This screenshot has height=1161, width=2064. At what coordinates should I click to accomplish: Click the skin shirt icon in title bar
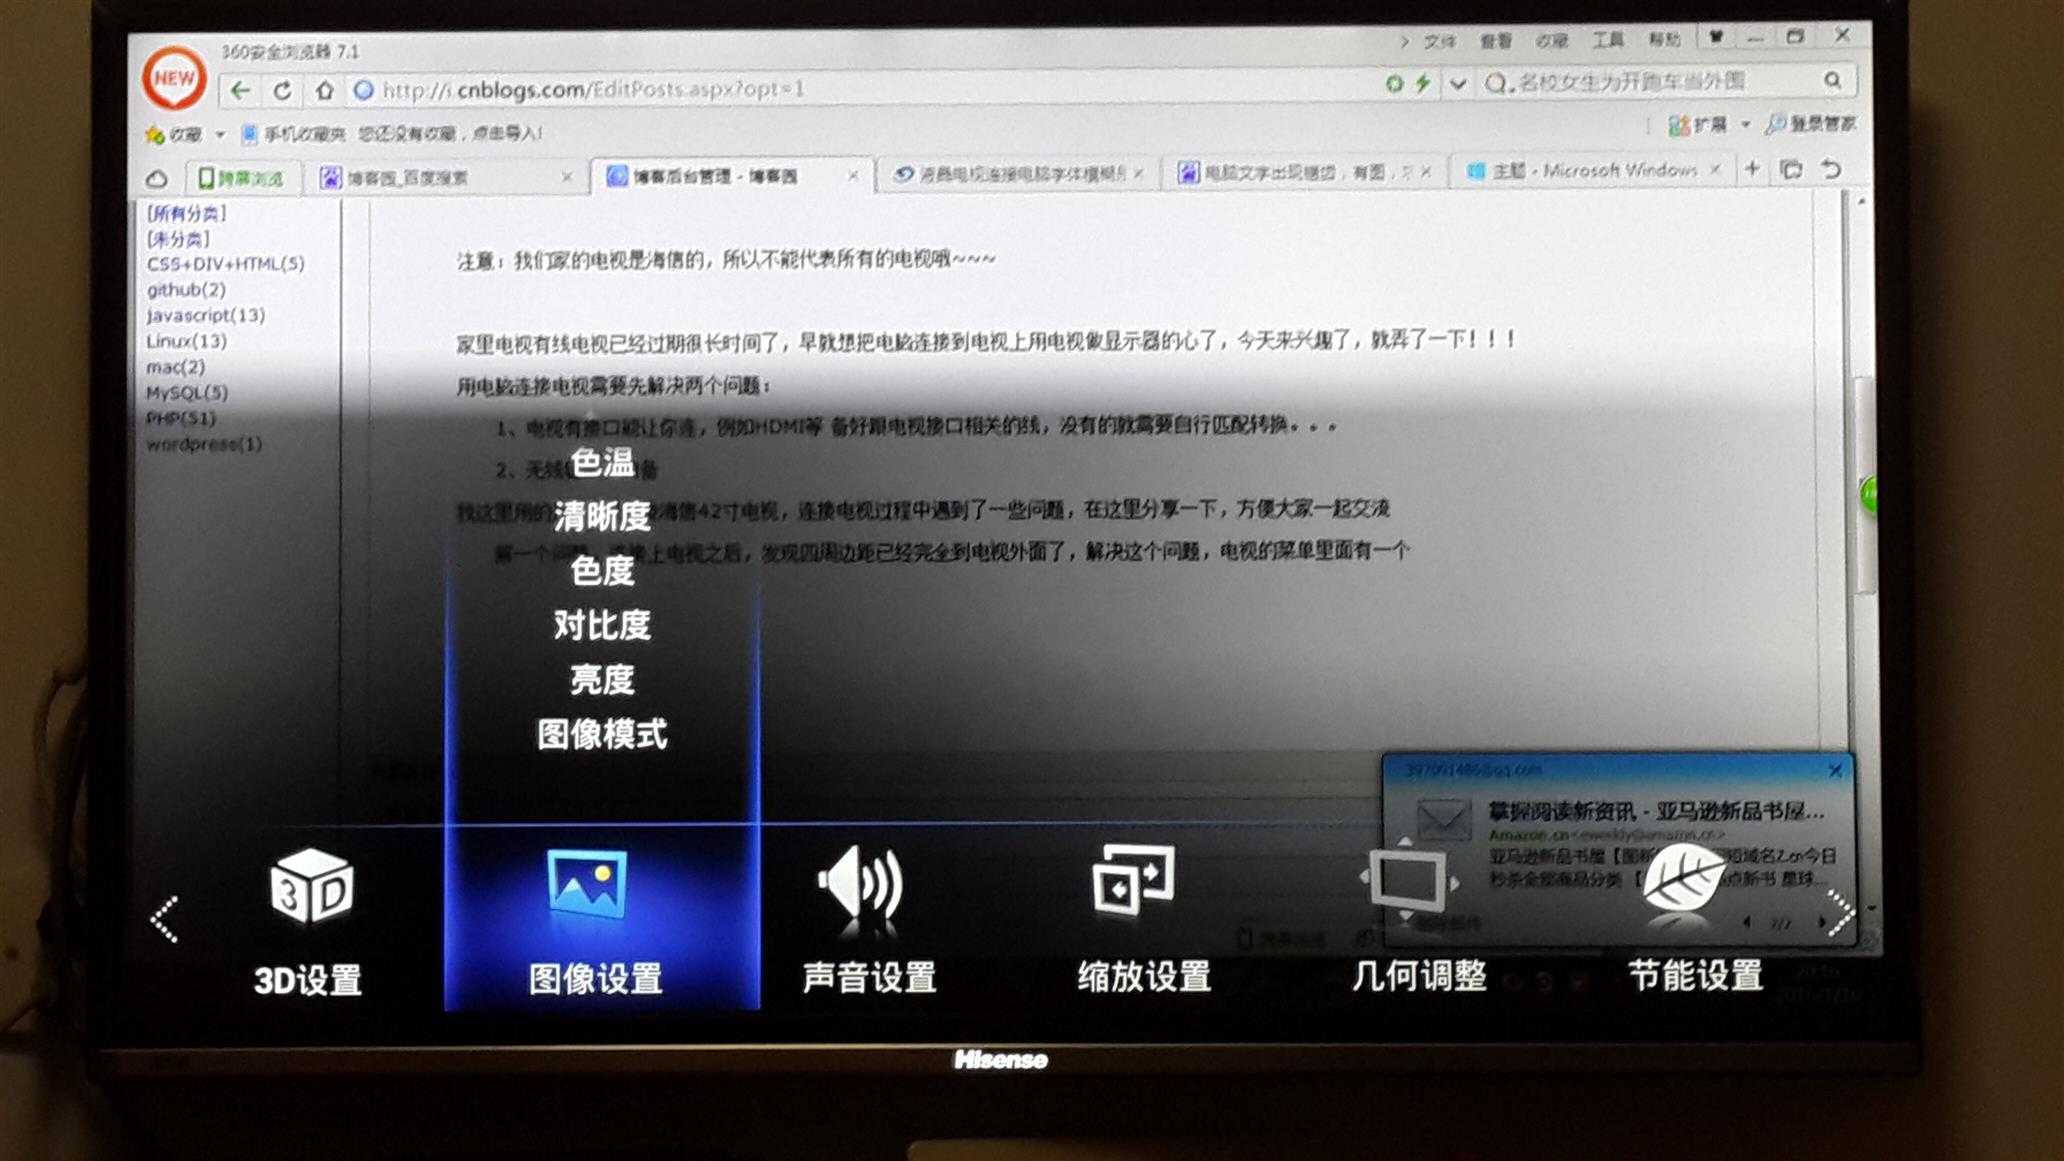tap(1716, 37)
